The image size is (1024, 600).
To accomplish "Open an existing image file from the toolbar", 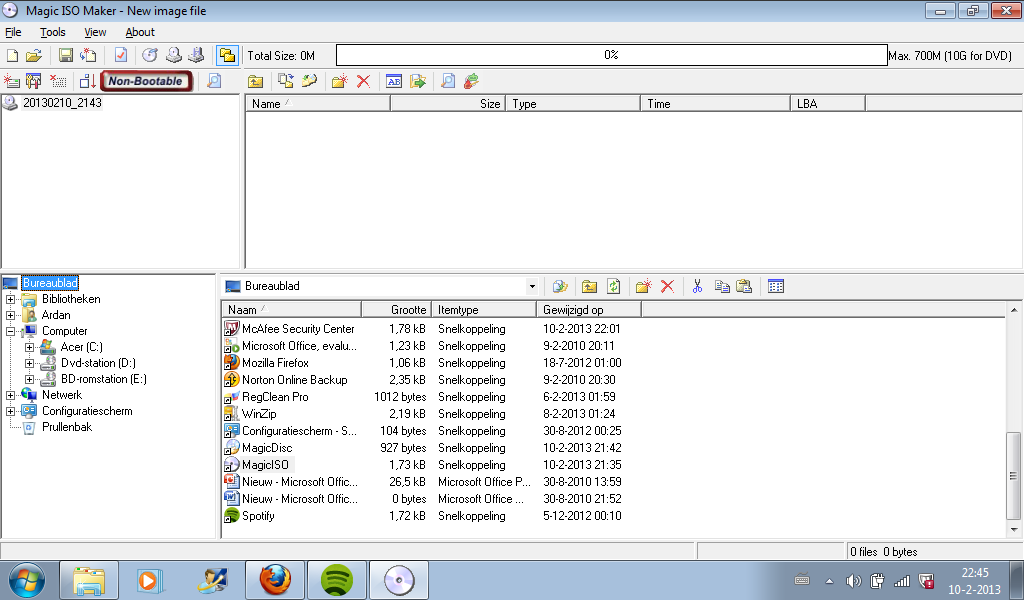I will pyautogui.click(x=34, y=55).
